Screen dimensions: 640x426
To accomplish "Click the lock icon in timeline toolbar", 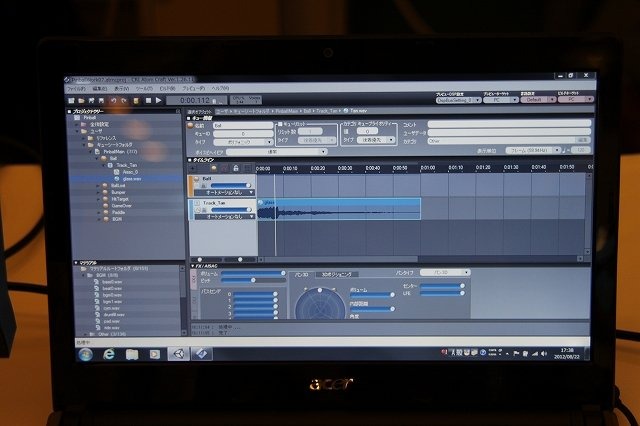I will [236, 168].
